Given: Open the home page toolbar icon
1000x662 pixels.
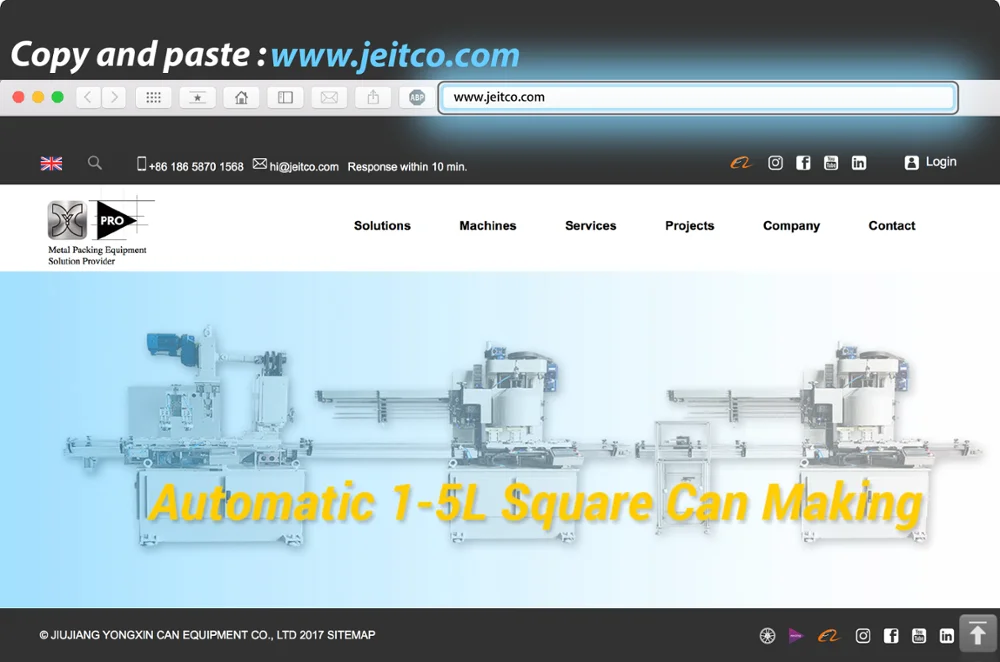Looking at the screenshot, I should click(x=241, y=97).
